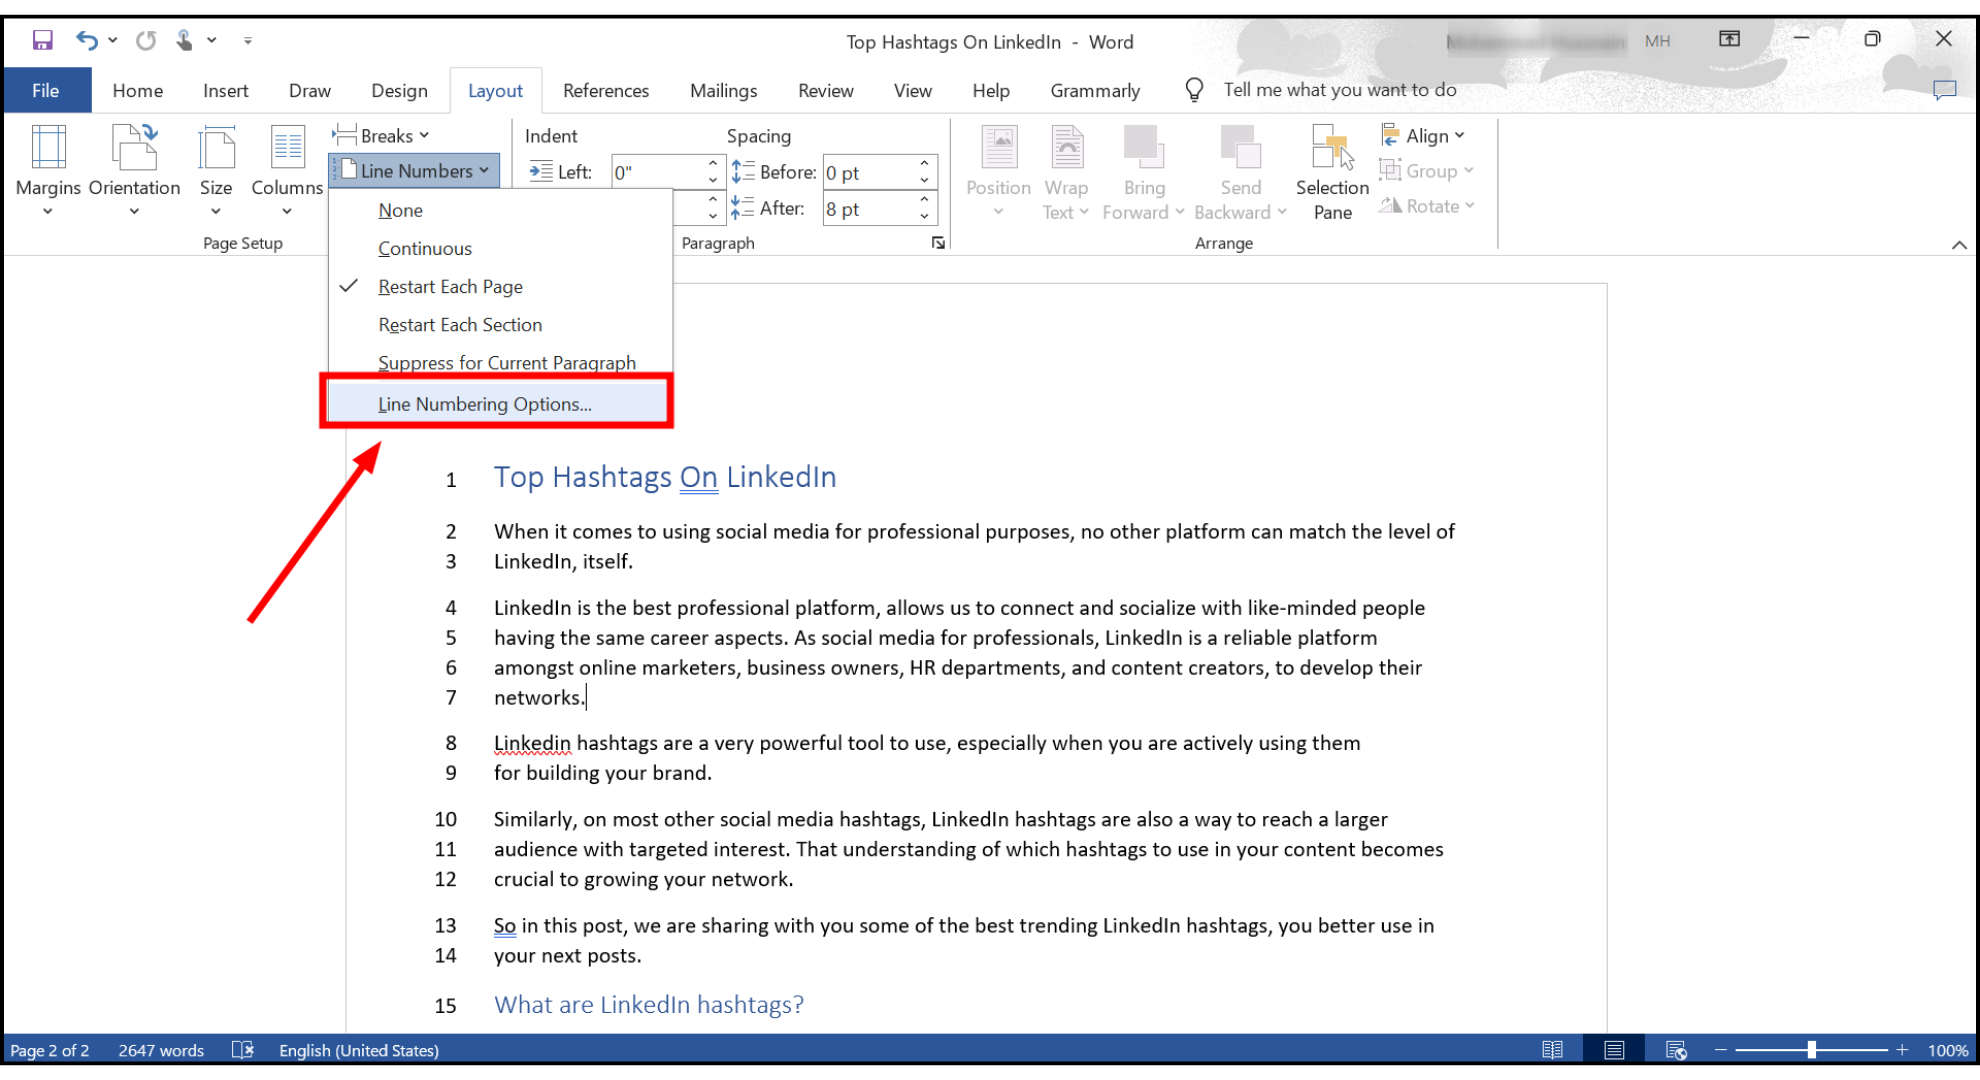Screen dimensions: 1980x1080
Task: Choose Line Numbering Options from the menu
Action: pyautogui.click(x=484, y=404)
